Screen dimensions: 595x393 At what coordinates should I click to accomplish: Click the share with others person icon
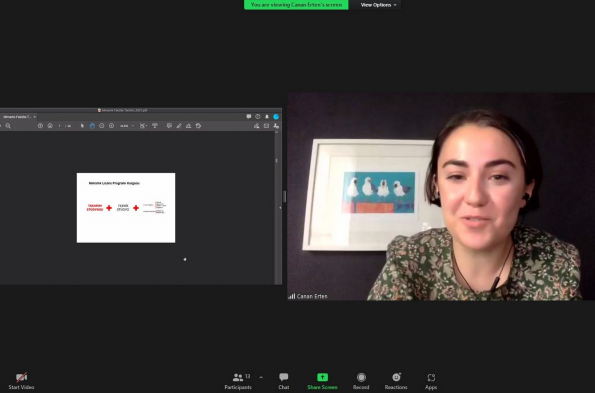click(x=276, y=126)
